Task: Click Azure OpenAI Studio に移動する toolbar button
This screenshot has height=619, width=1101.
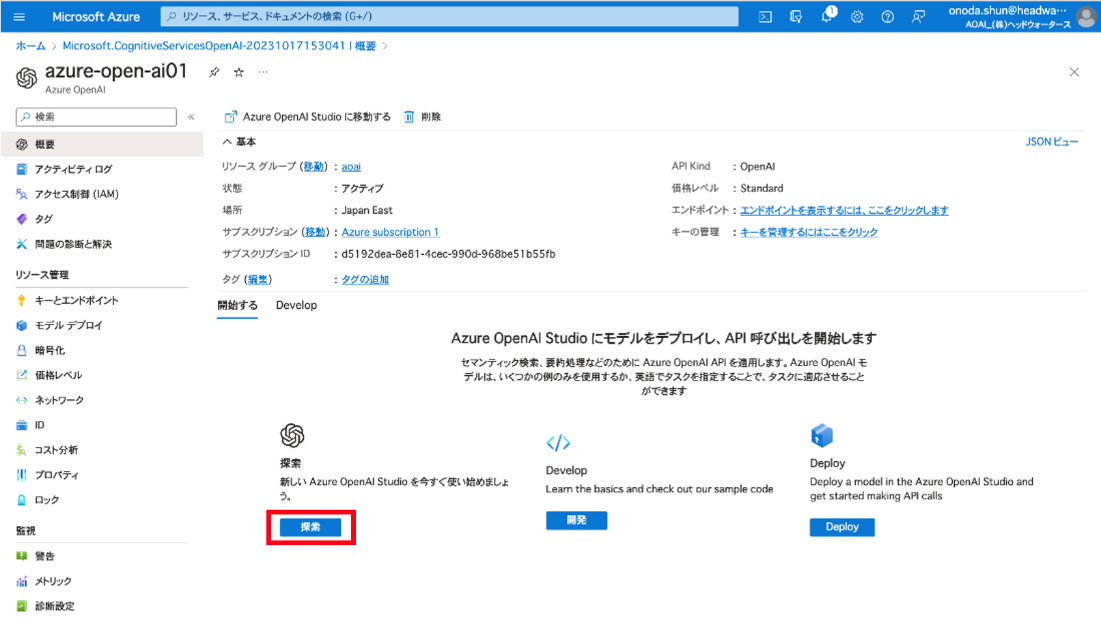Action: (307, 117)
